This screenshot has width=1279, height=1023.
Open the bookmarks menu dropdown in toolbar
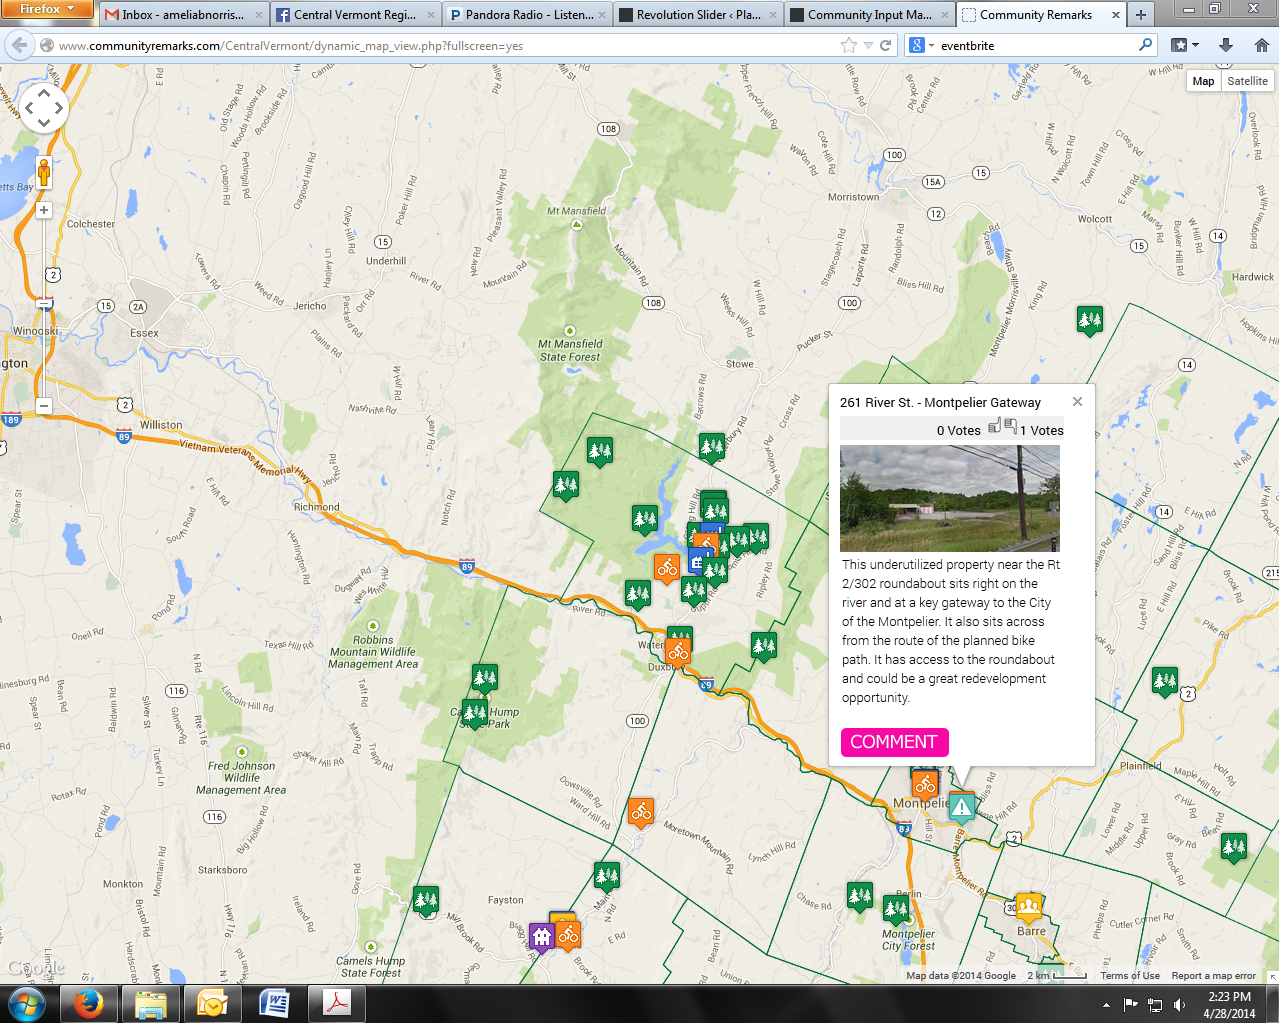[1184, 45]
